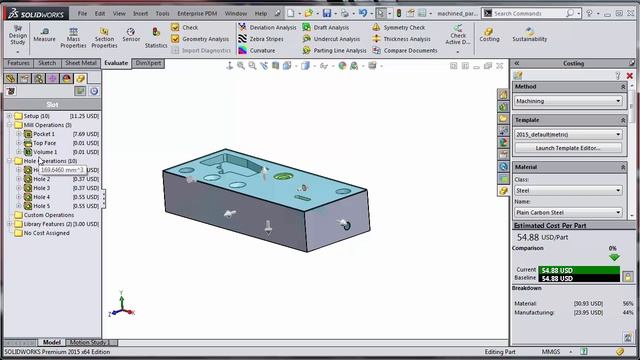Viewport: 640px width, 360px height.
Task: Expand Library Features (2) folder
Action: 9,224
